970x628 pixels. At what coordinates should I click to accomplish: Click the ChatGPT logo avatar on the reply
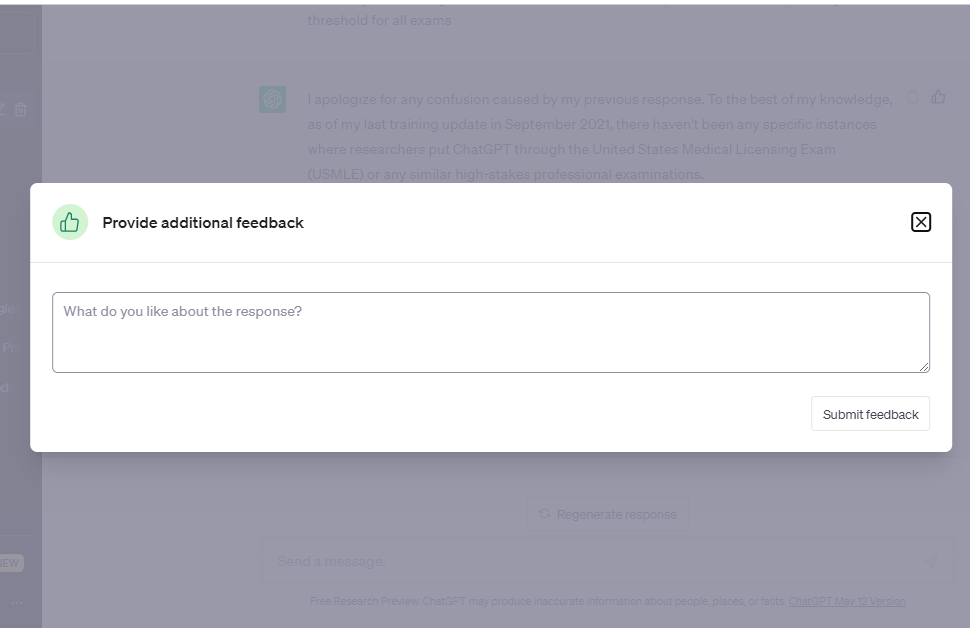click(272, 99)
